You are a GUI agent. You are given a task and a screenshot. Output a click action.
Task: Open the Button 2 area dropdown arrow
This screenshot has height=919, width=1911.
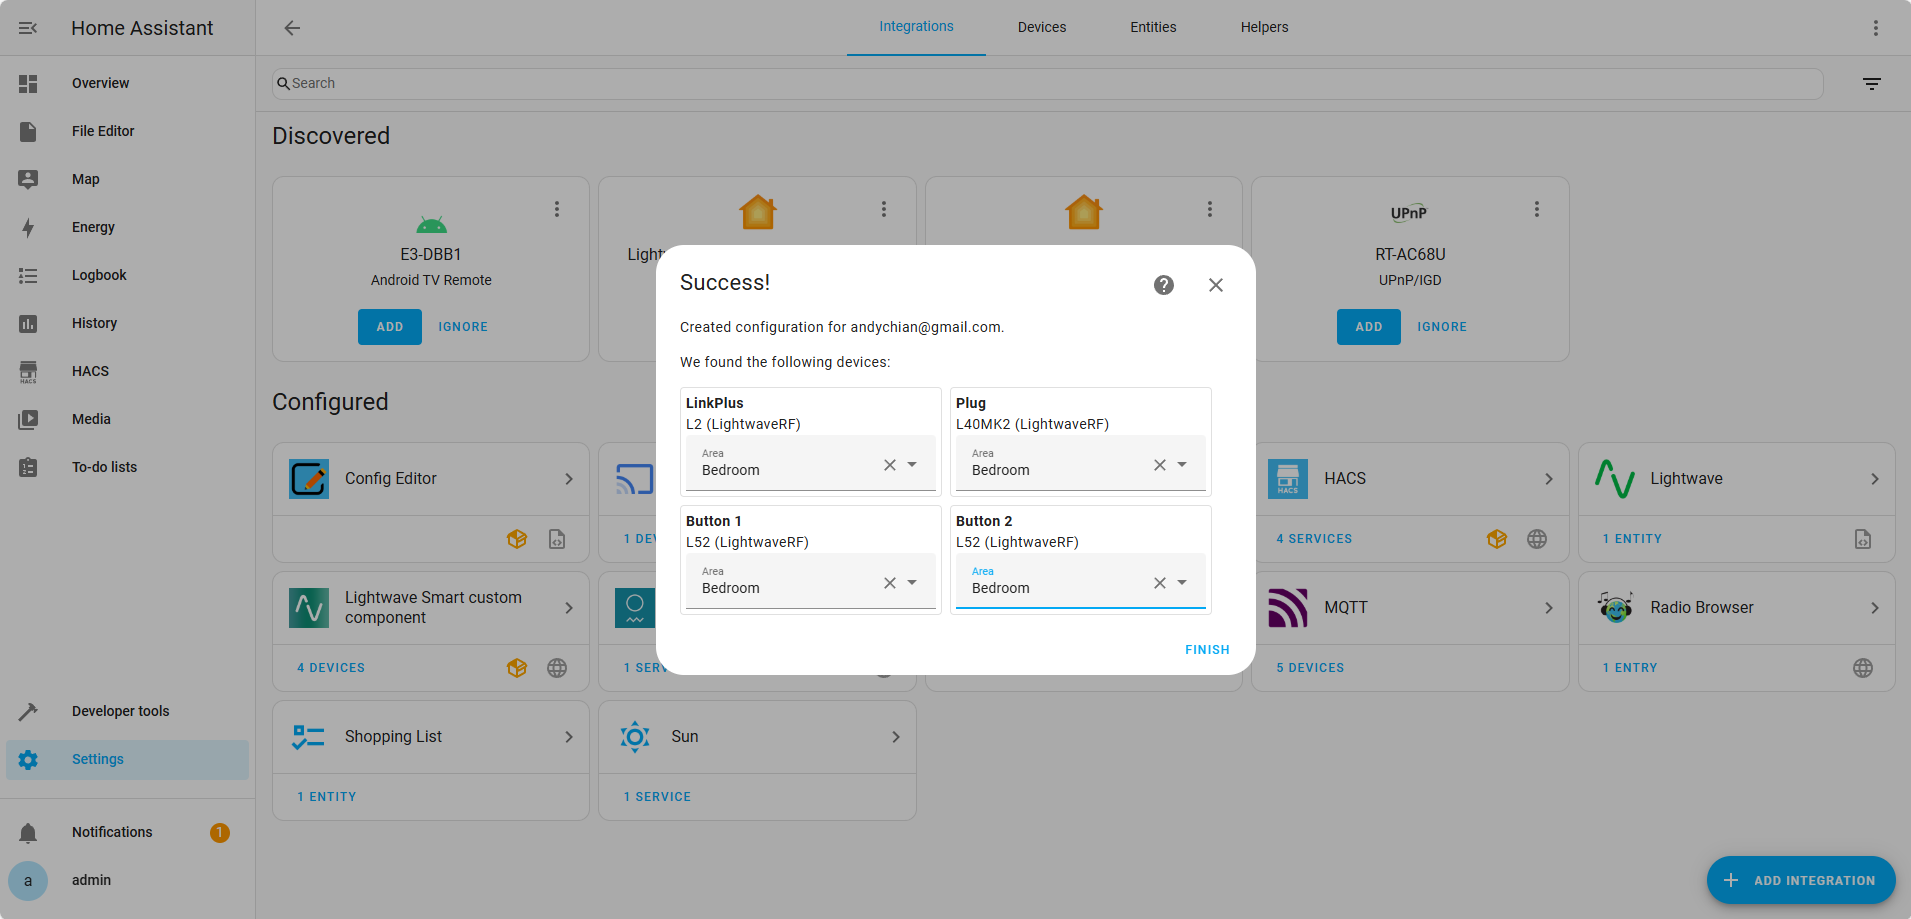(1182, 583)
